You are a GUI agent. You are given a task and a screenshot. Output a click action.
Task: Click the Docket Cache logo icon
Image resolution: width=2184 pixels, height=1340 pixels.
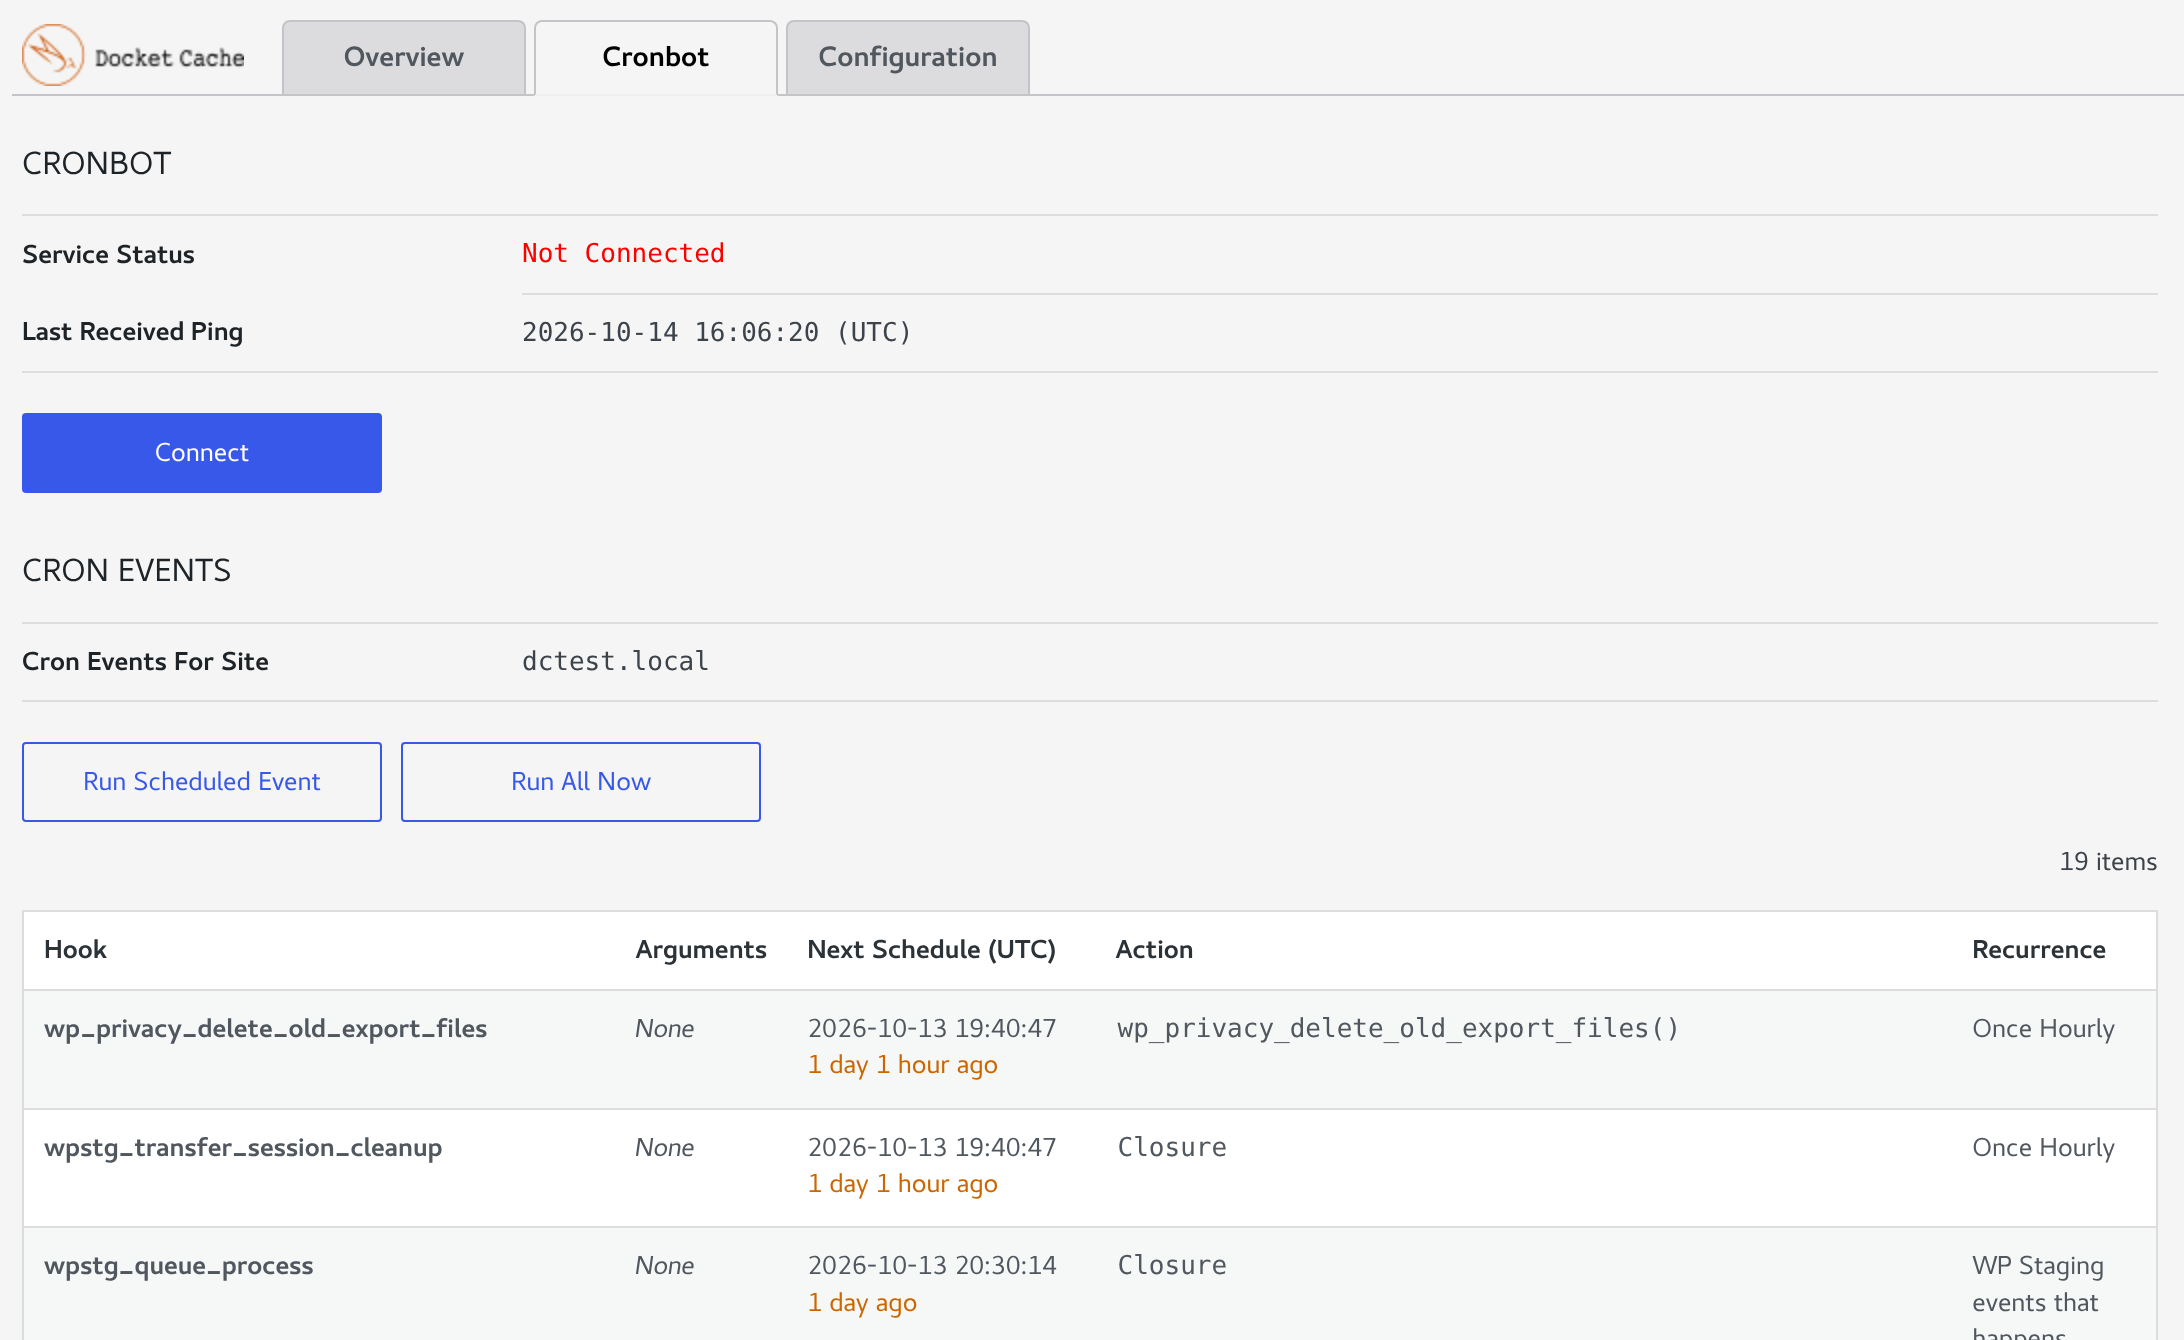coord(53,55)
